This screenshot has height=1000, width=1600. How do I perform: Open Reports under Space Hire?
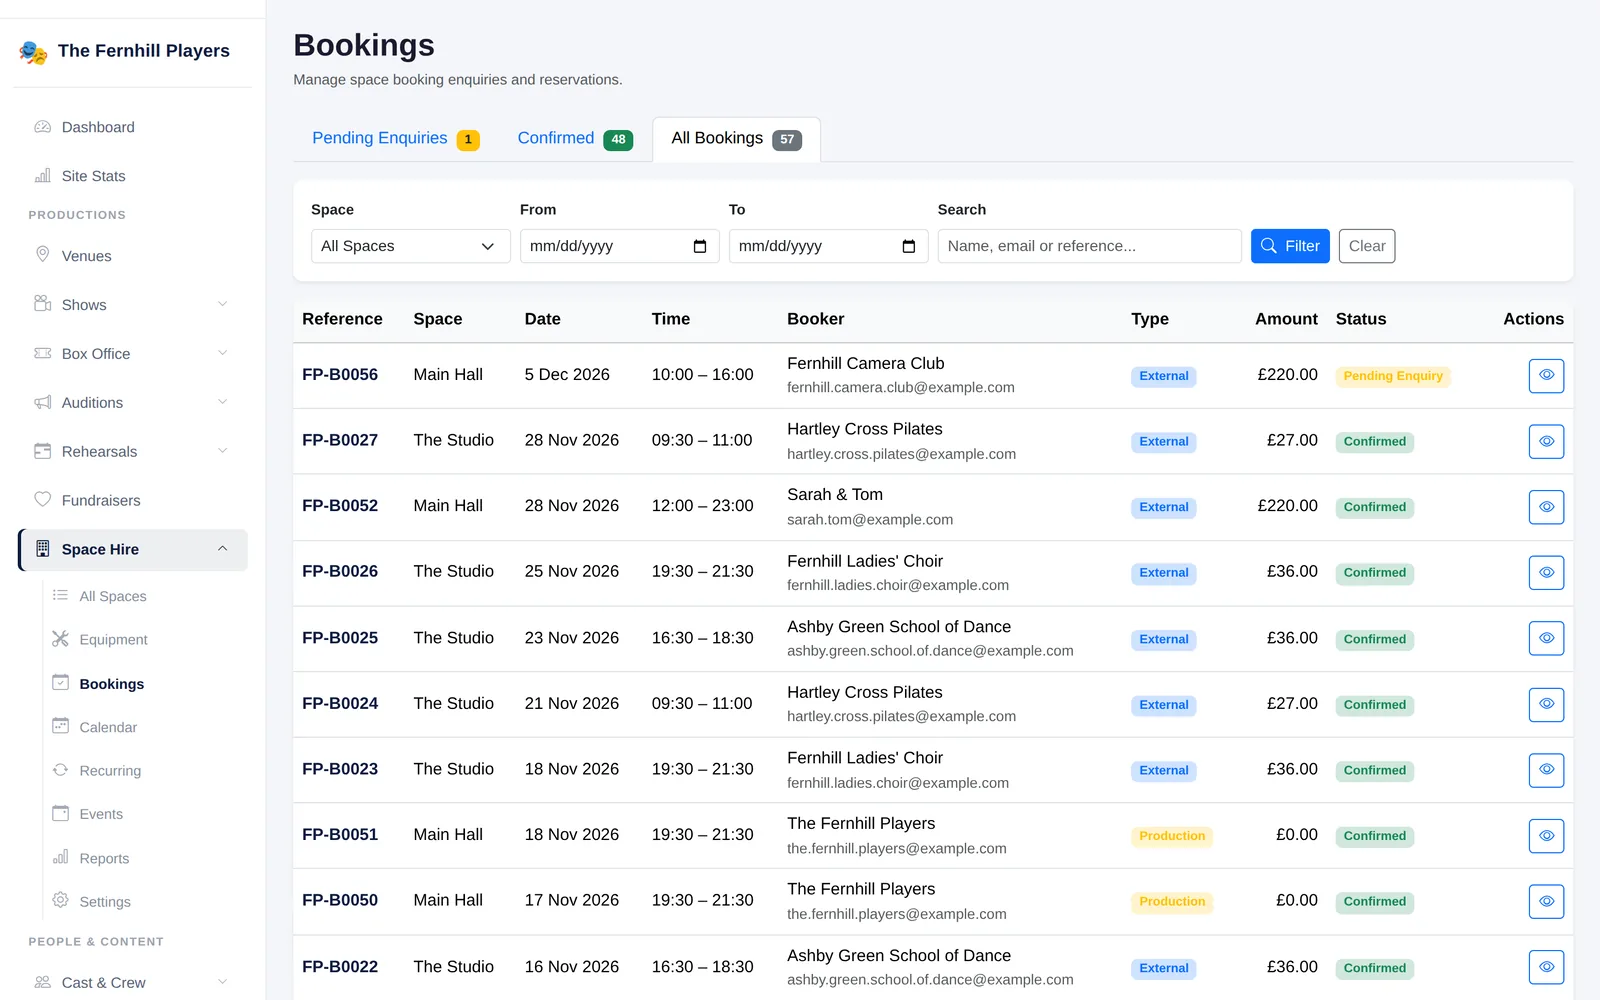pos(146,858)
